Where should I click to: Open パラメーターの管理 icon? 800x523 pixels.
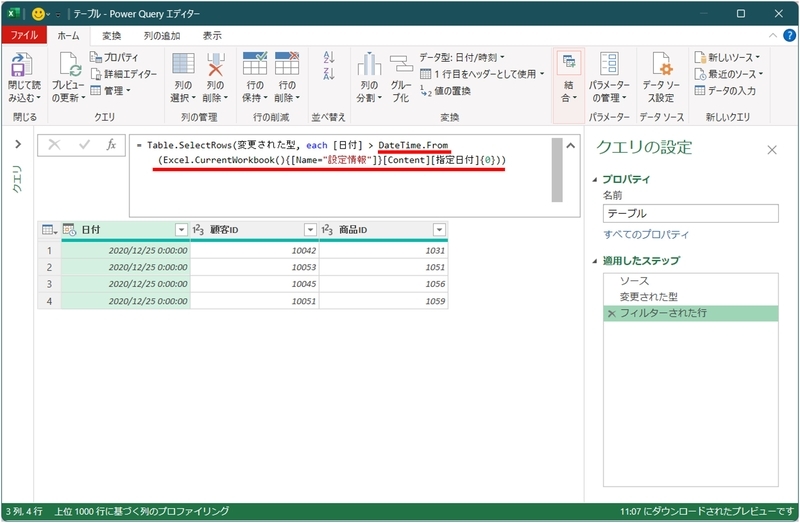[x=609, y=64]
